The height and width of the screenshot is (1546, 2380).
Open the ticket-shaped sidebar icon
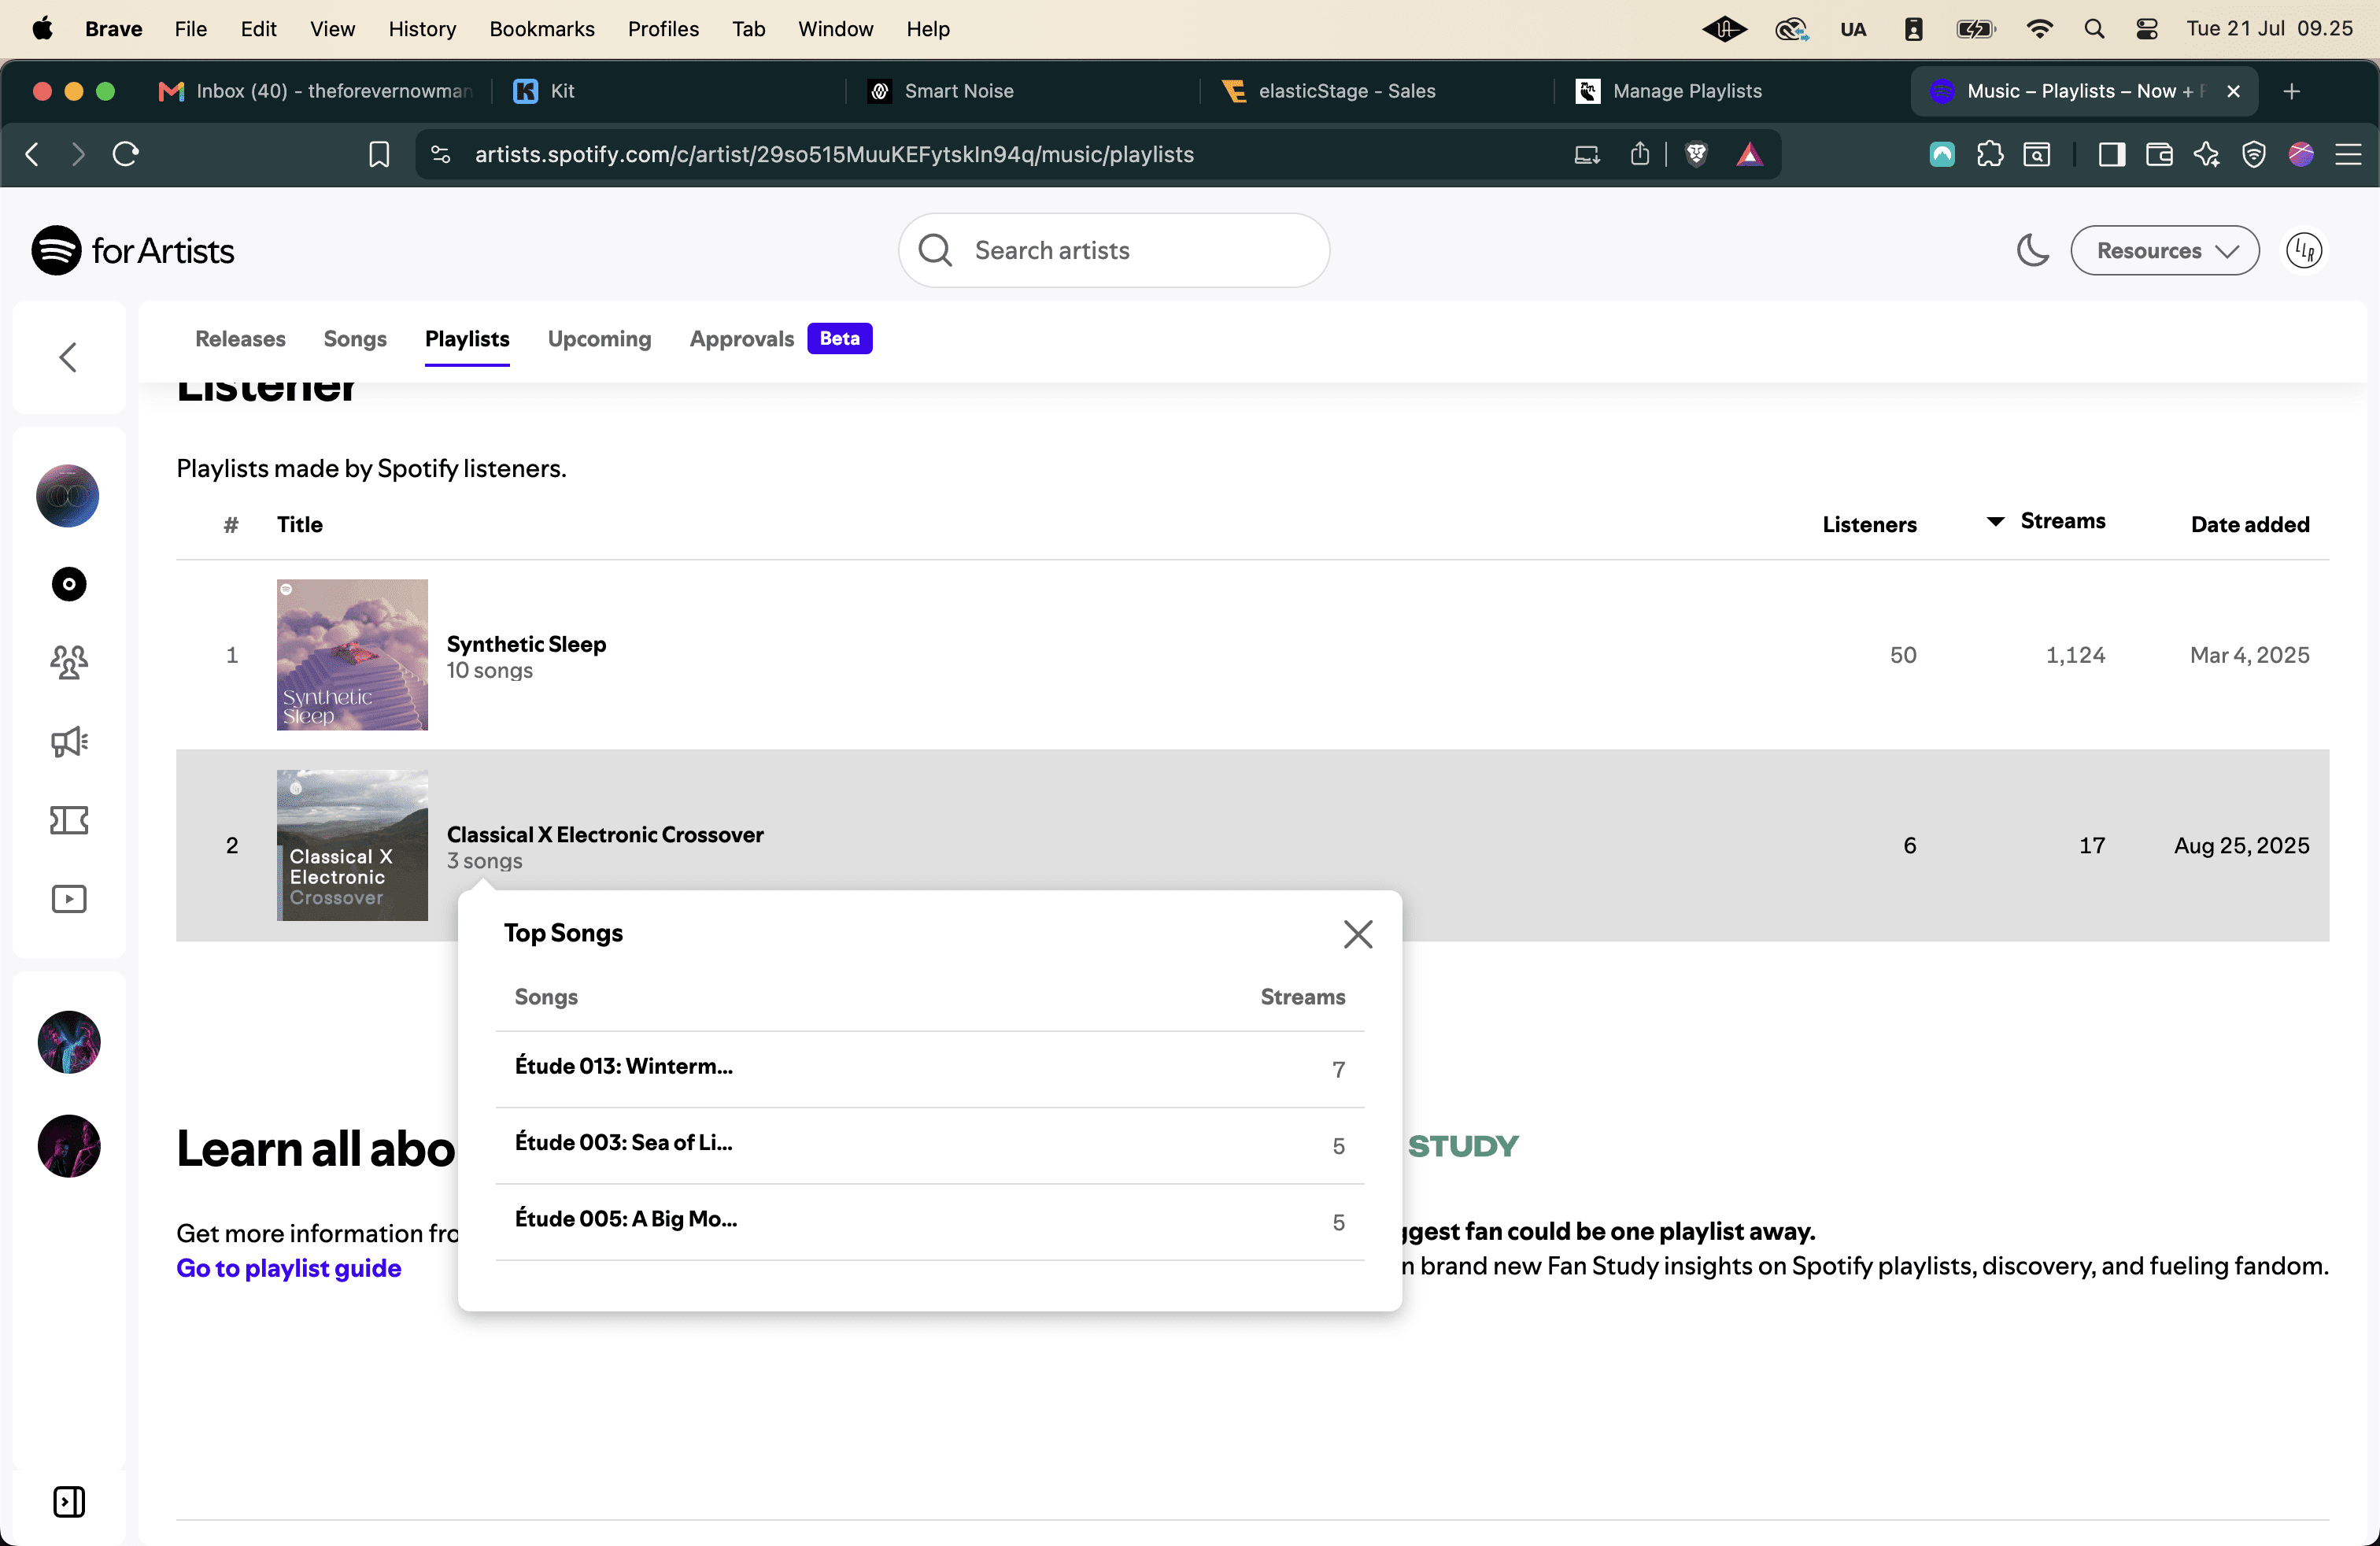69,820
